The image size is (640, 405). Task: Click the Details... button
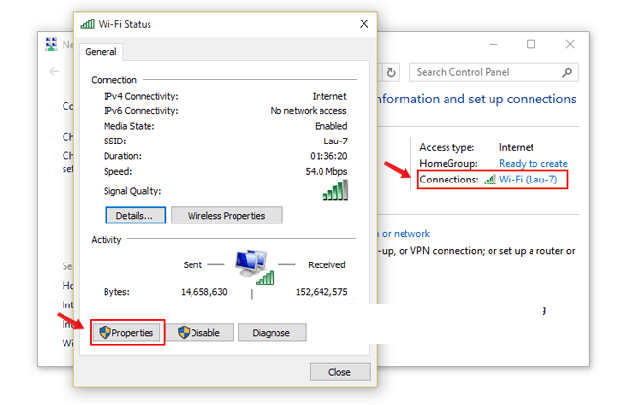tap(136, 215)
